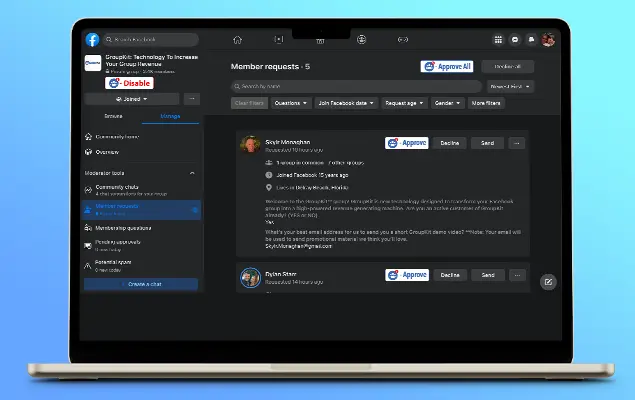Open Dylan Starr's profile picture
Screen dimensions: 635x400
pyautogui.click(x=250, y=277)
